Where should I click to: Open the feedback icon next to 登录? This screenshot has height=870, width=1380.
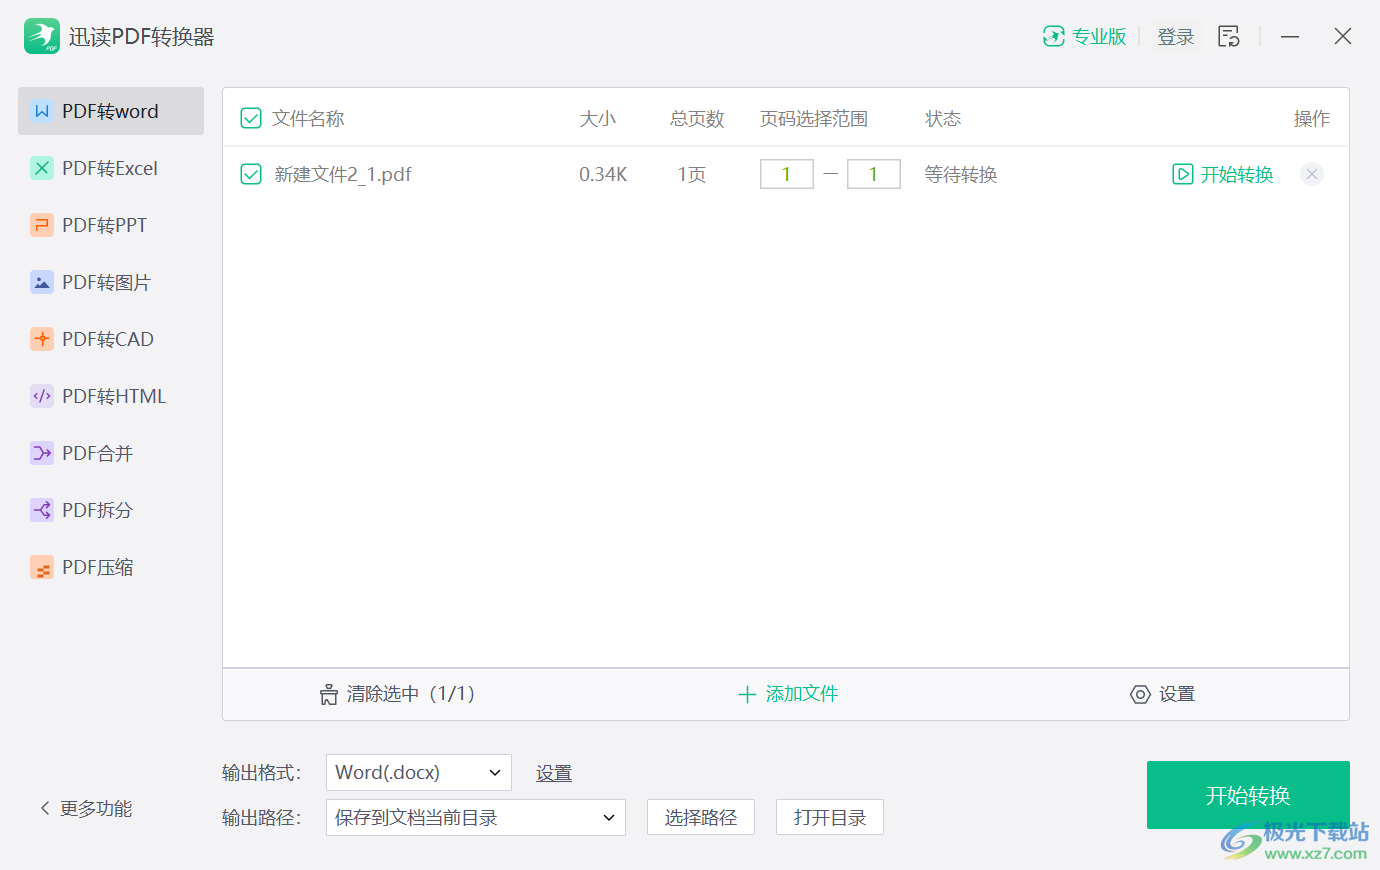click(x=1229, y=37)
